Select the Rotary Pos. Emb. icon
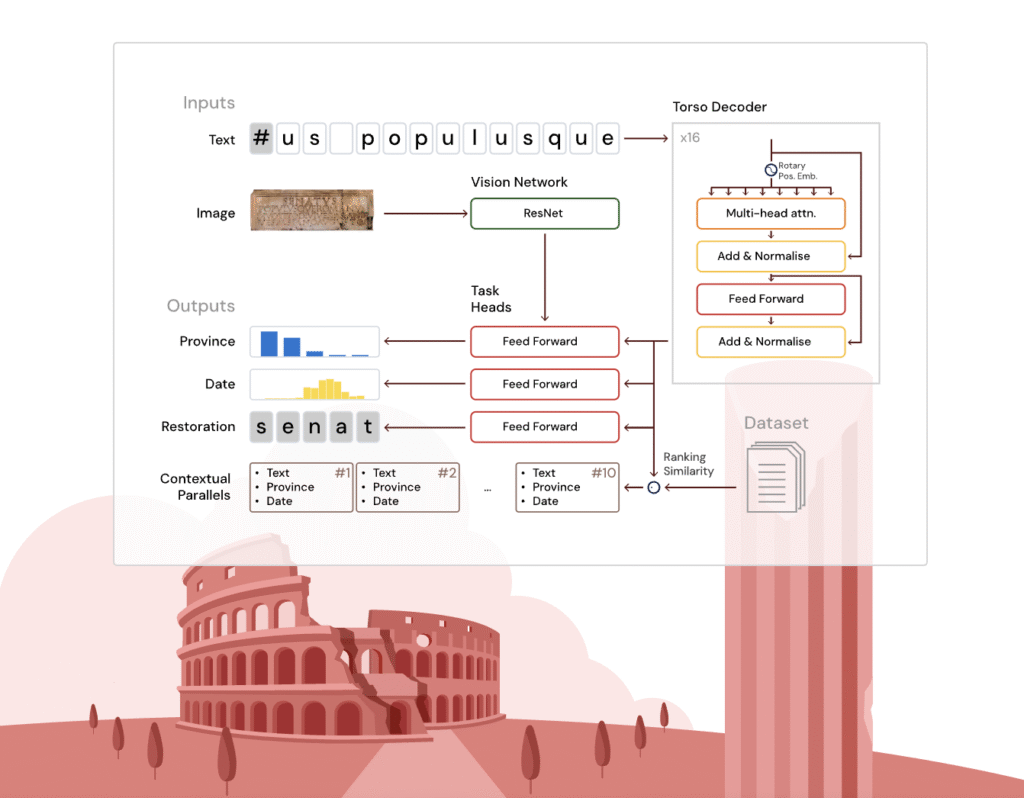 [770, 169]
